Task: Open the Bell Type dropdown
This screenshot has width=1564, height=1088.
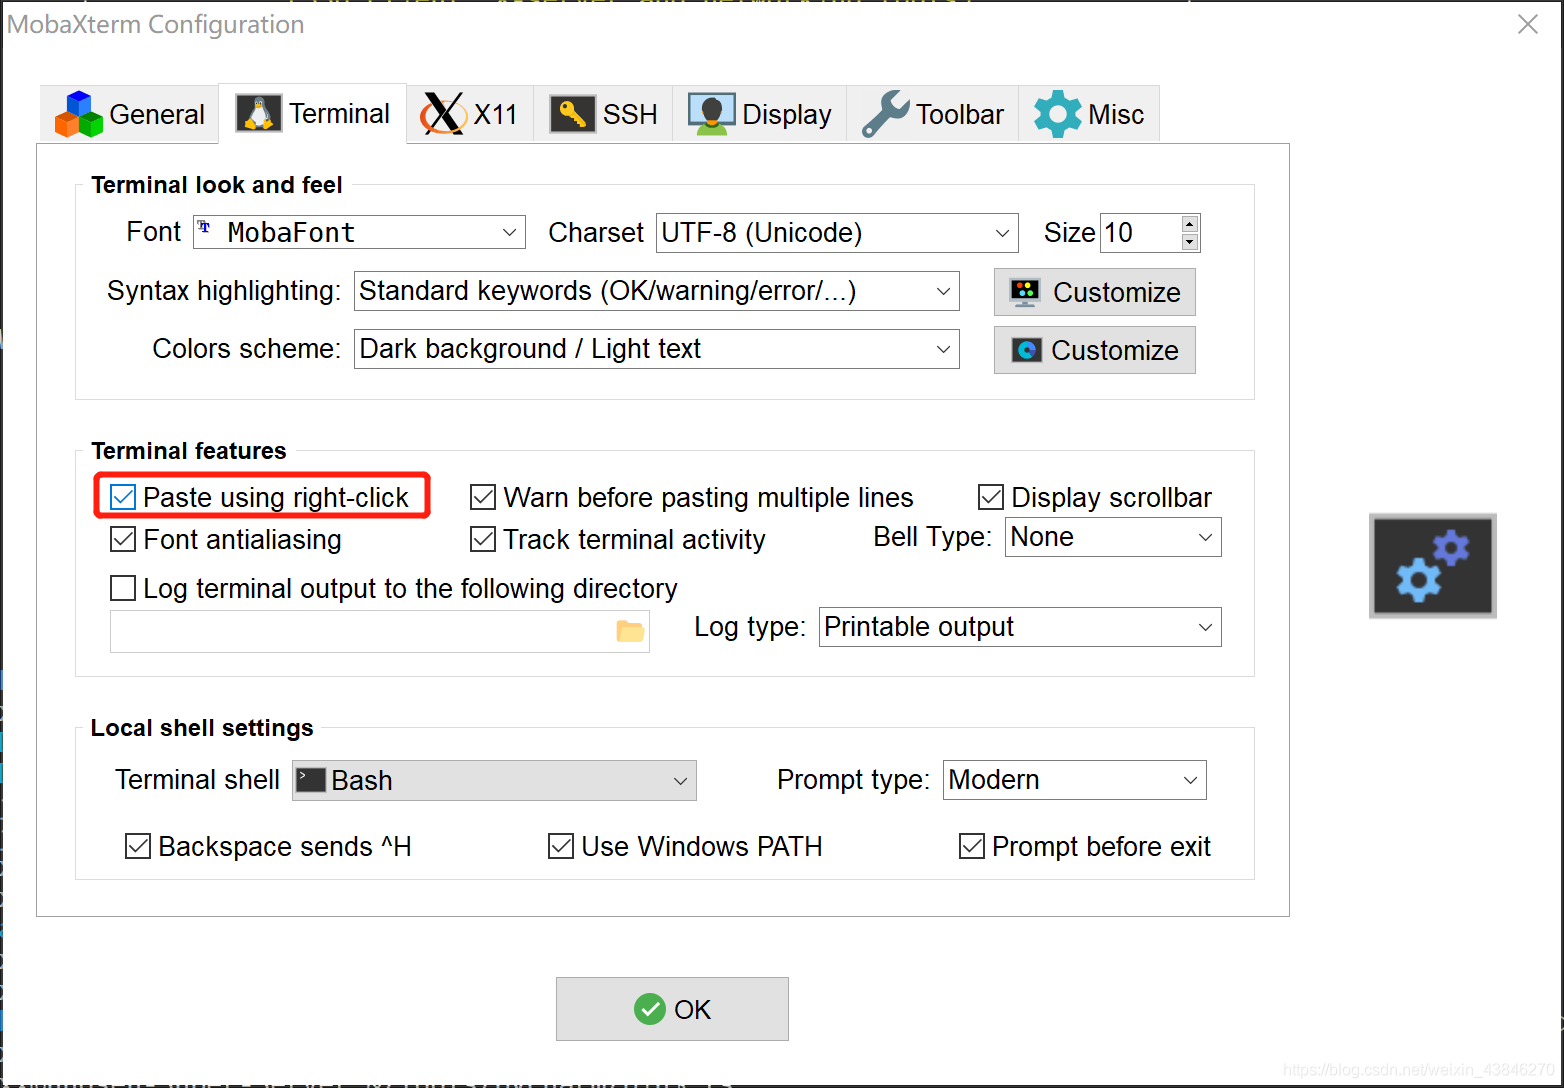Action: (1113, 537)
